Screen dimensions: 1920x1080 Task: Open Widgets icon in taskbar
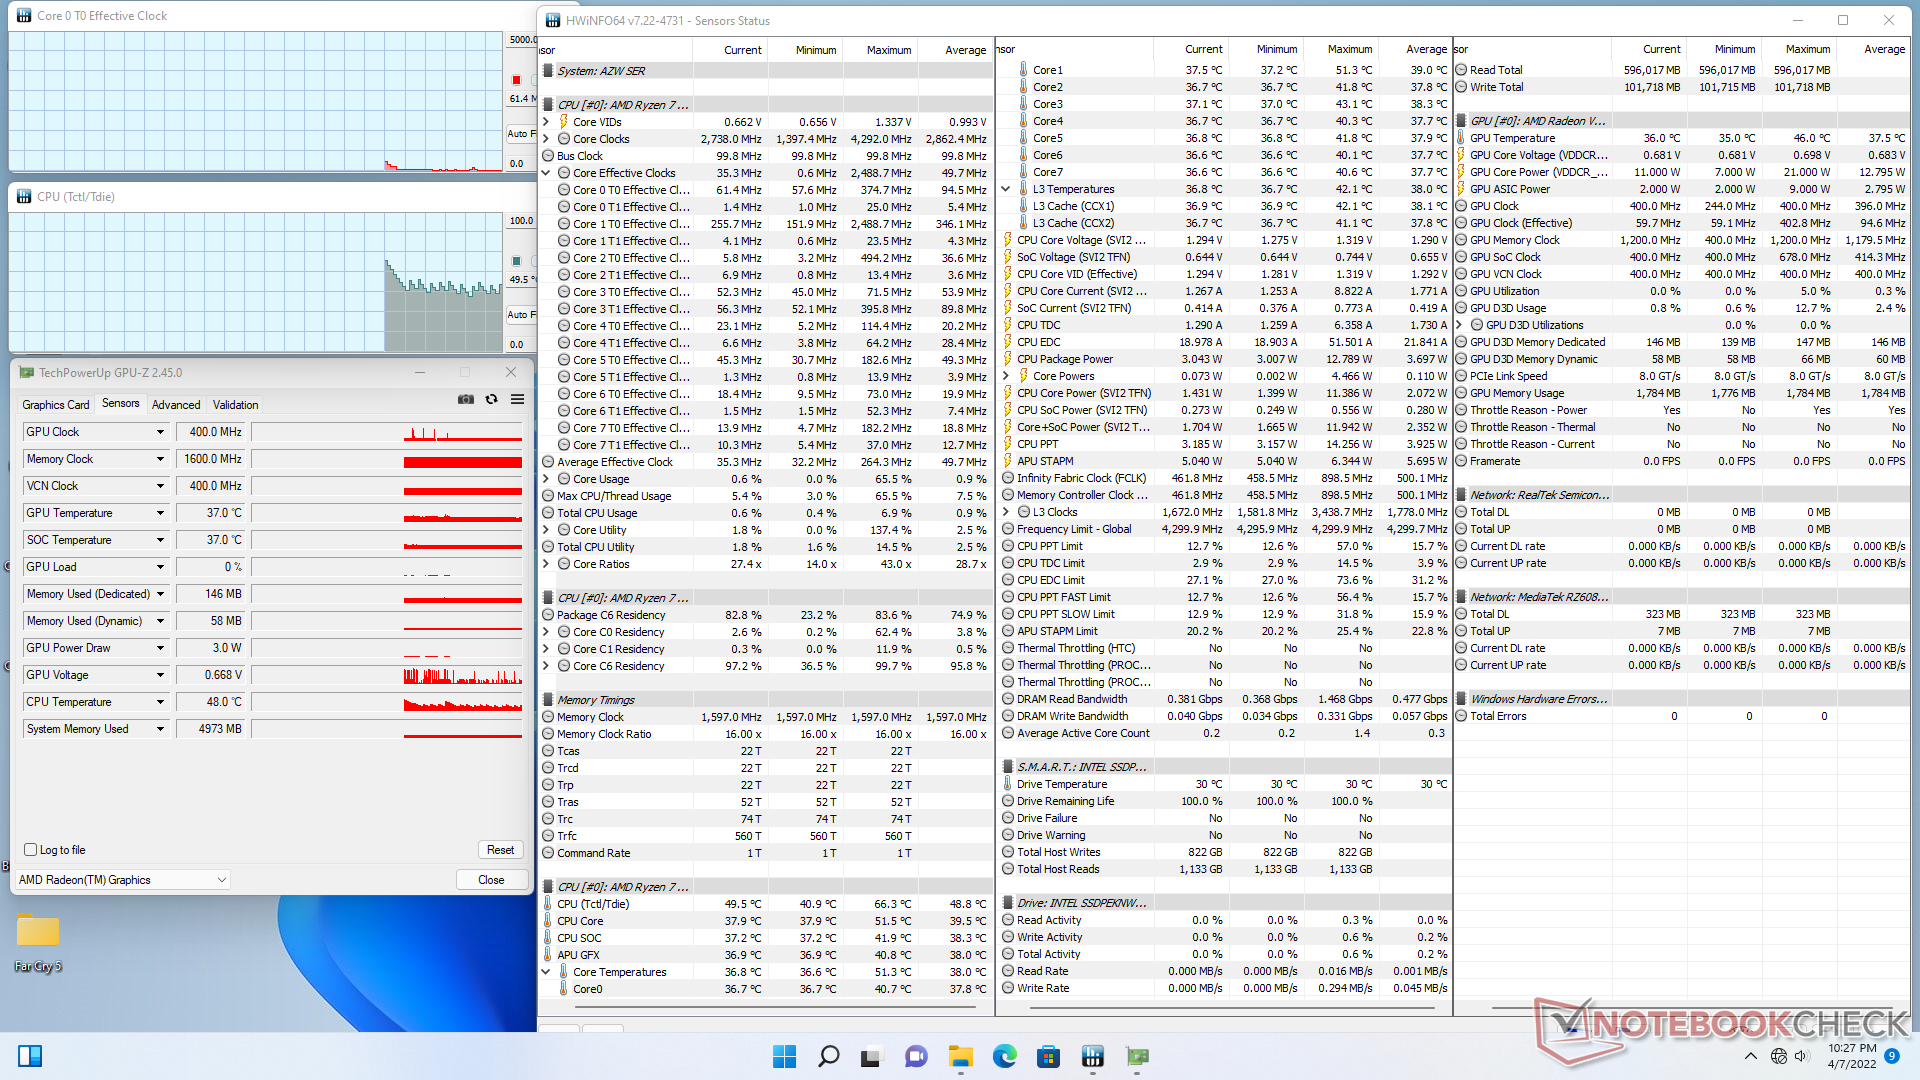pos(30,1056)
